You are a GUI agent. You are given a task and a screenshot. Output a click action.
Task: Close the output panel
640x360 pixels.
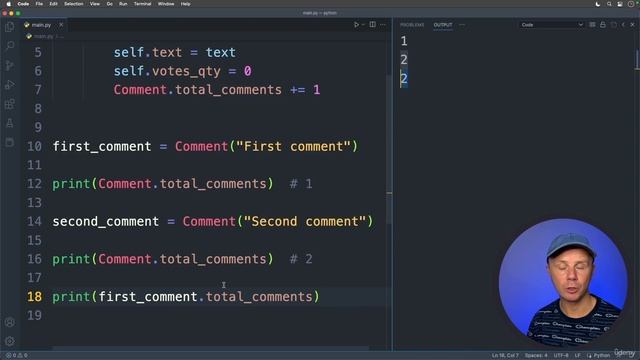(633, 25)
